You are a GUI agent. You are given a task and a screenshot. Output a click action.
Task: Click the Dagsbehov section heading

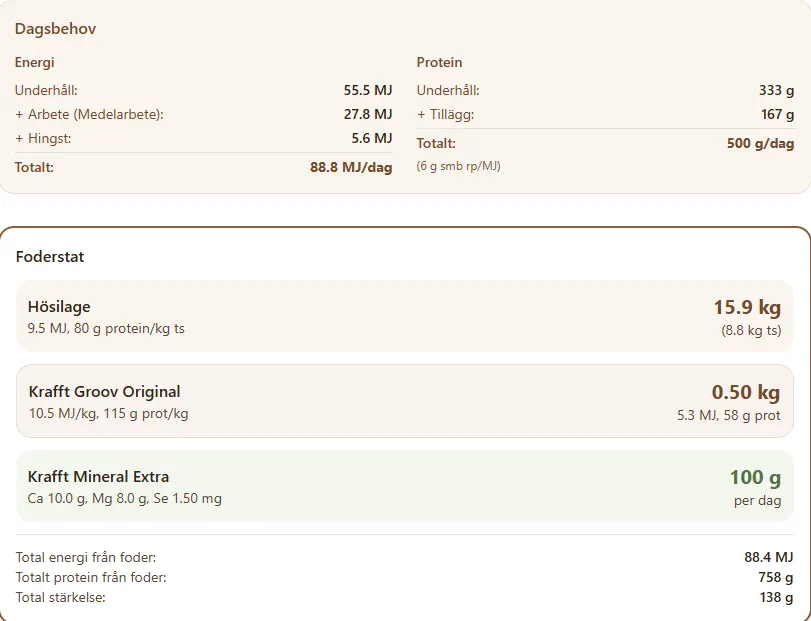pos(55,29)
